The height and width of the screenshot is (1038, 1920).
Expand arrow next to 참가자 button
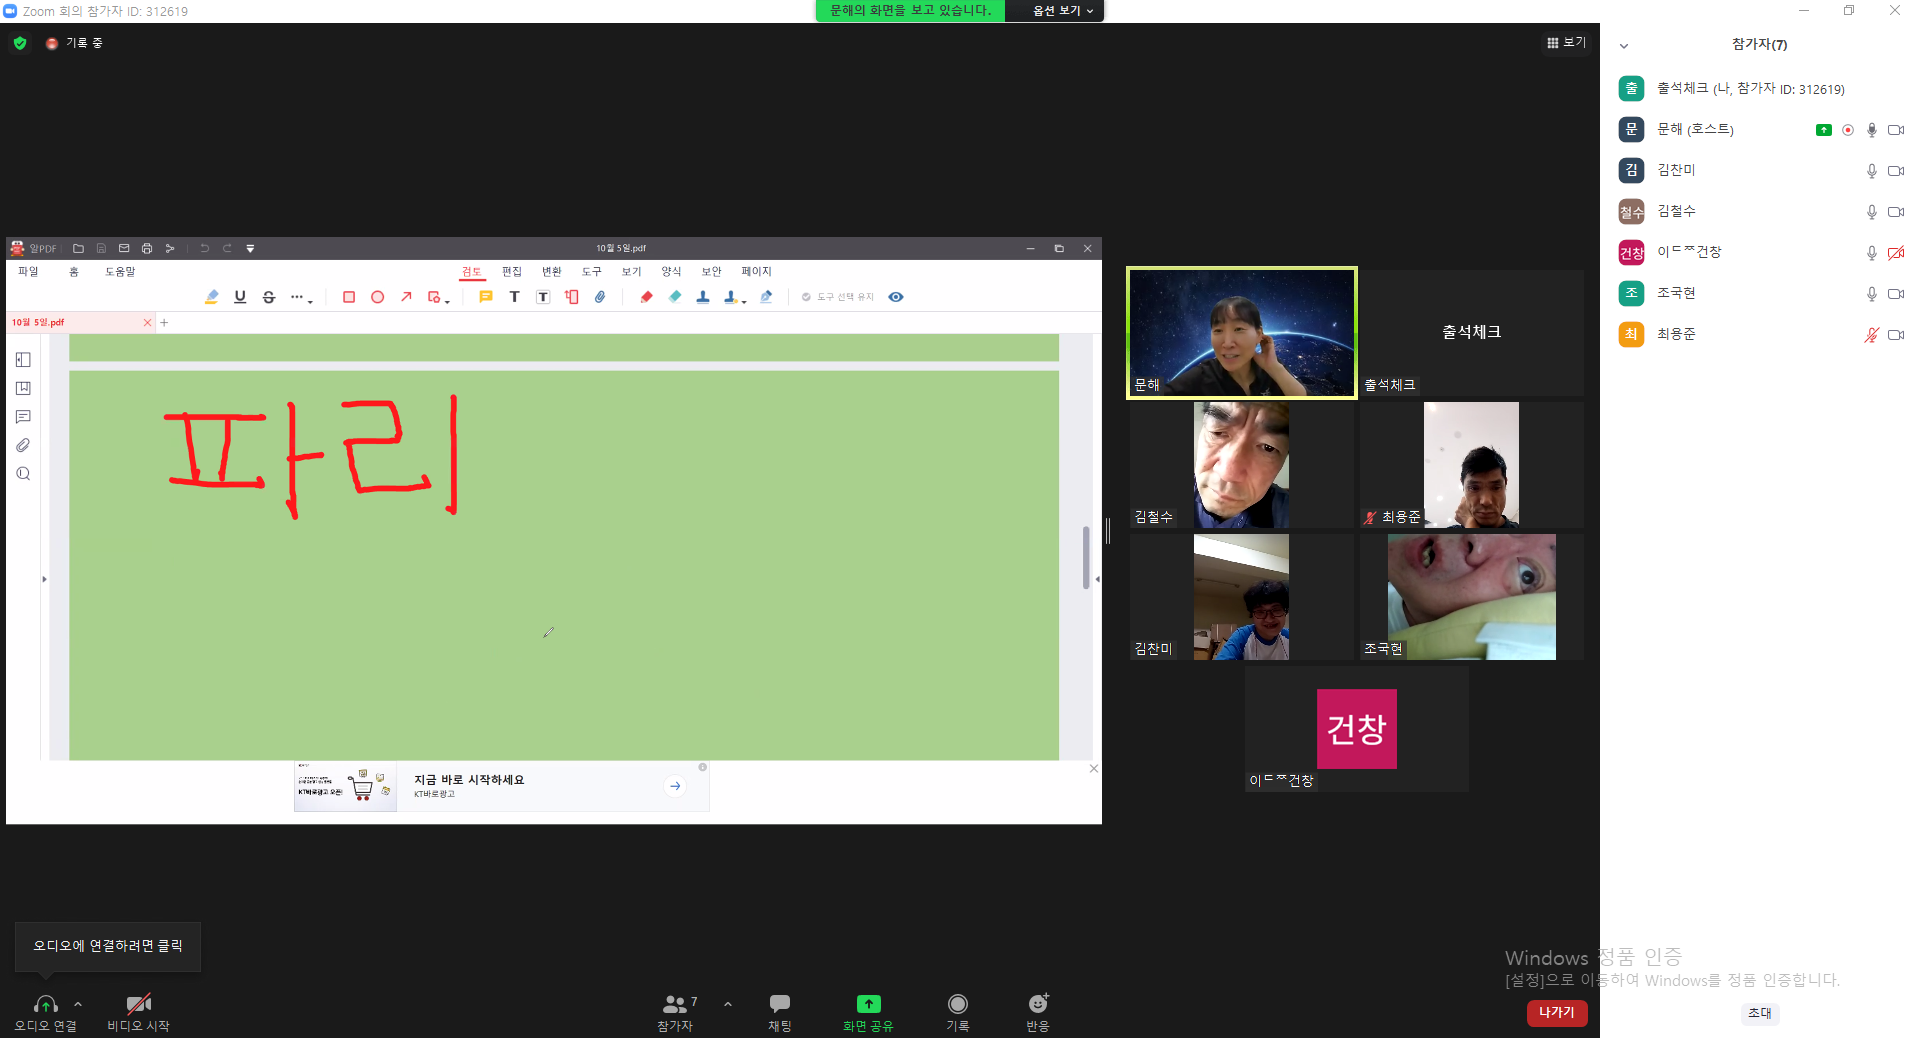click(728, 1004)
